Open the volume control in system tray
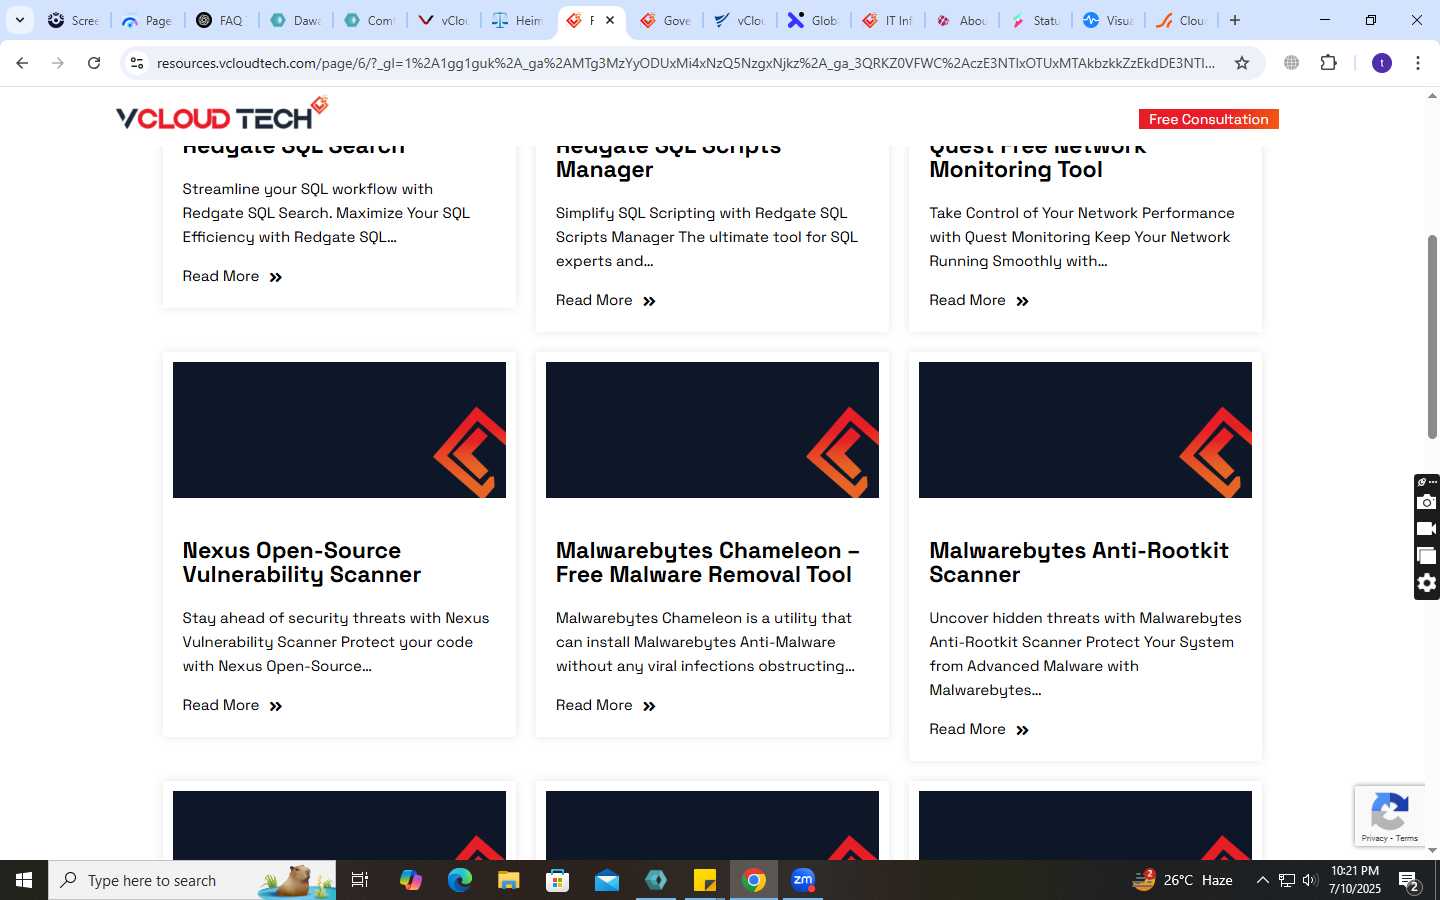This screenshot has height=900, width=1440. coord(1310,880)
